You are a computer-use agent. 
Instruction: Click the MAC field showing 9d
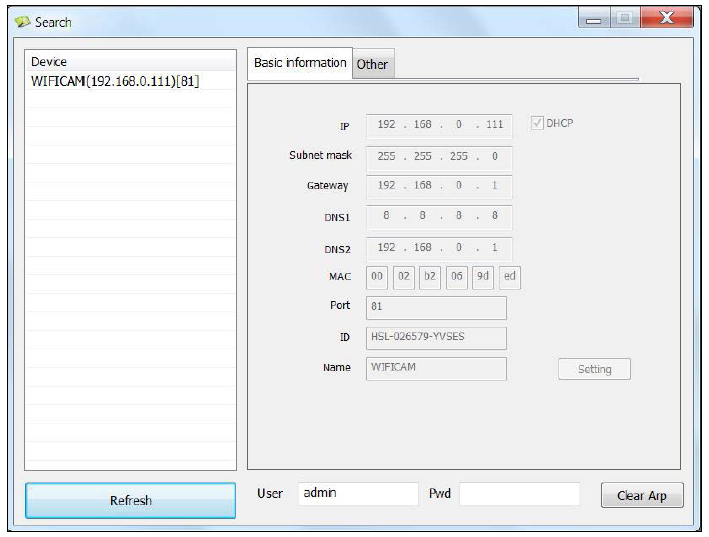(483, 277)
